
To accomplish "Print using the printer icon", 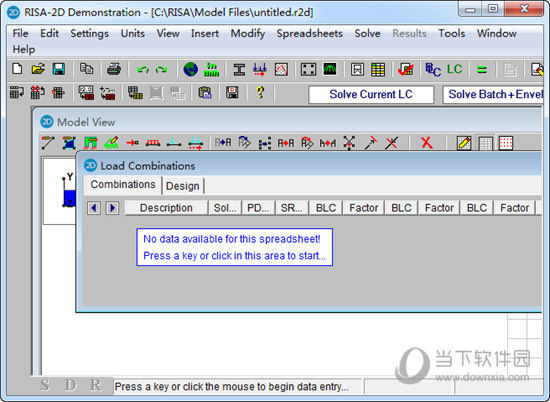I will [x=114, y=69].
